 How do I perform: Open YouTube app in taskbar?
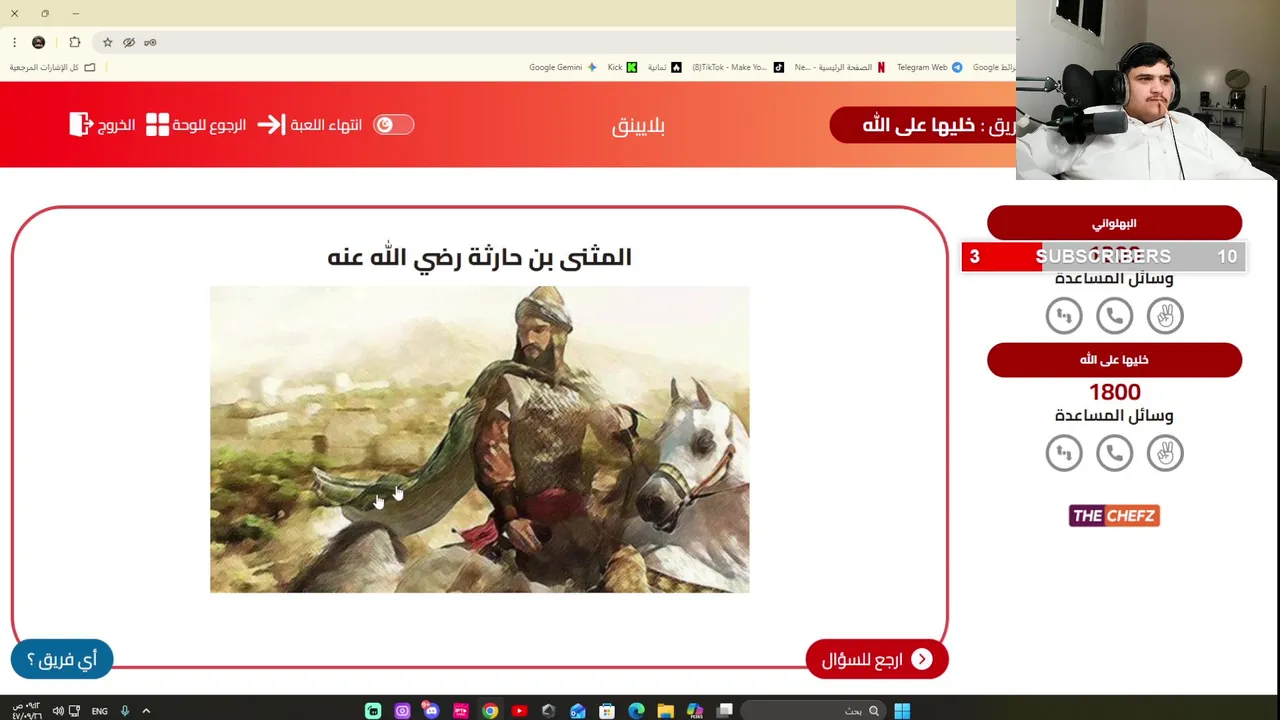519,711
